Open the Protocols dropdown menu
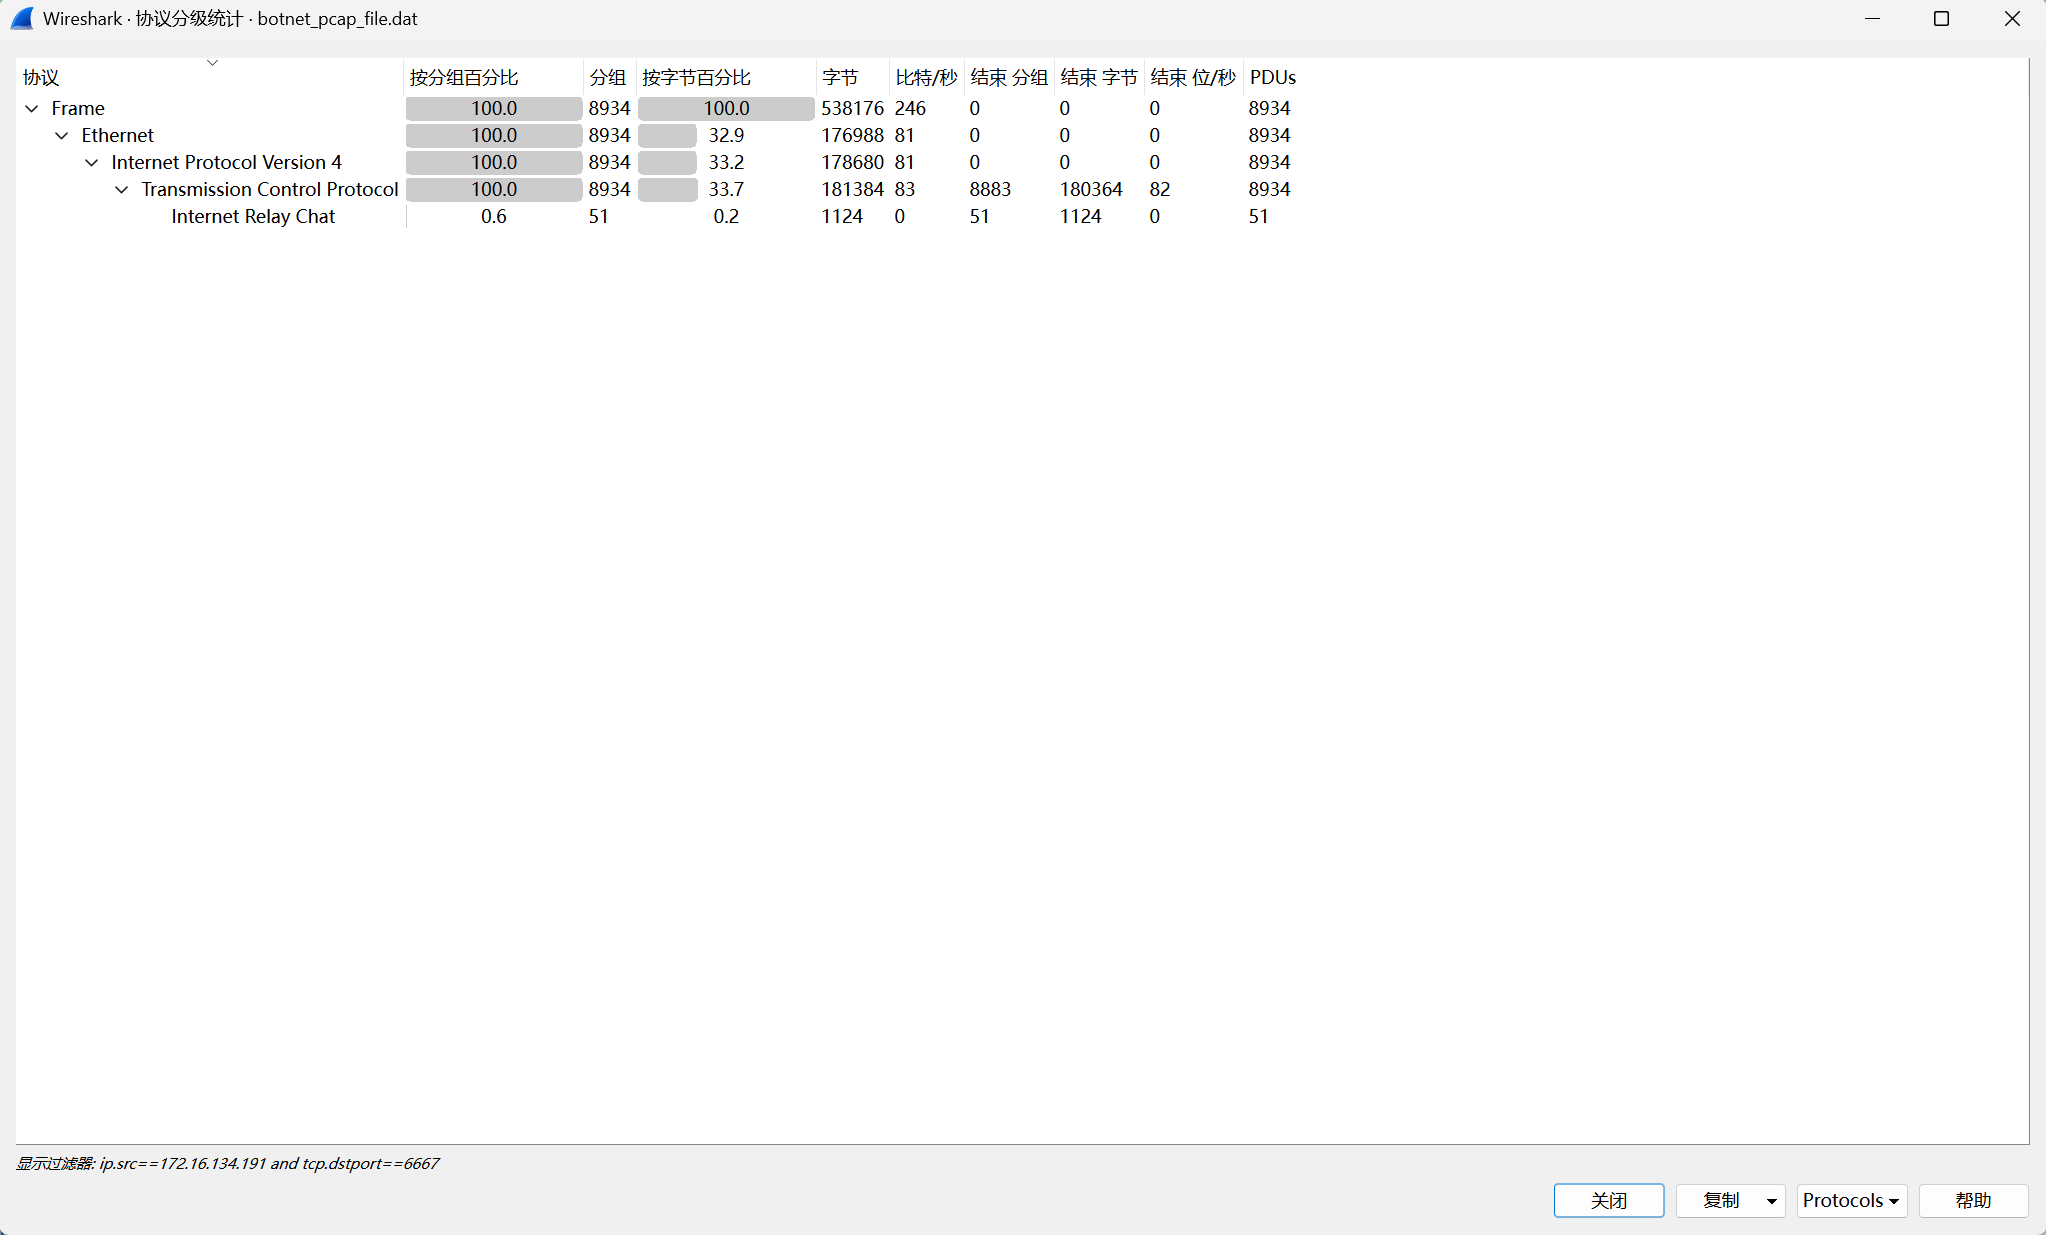 pos(1851,1200)
